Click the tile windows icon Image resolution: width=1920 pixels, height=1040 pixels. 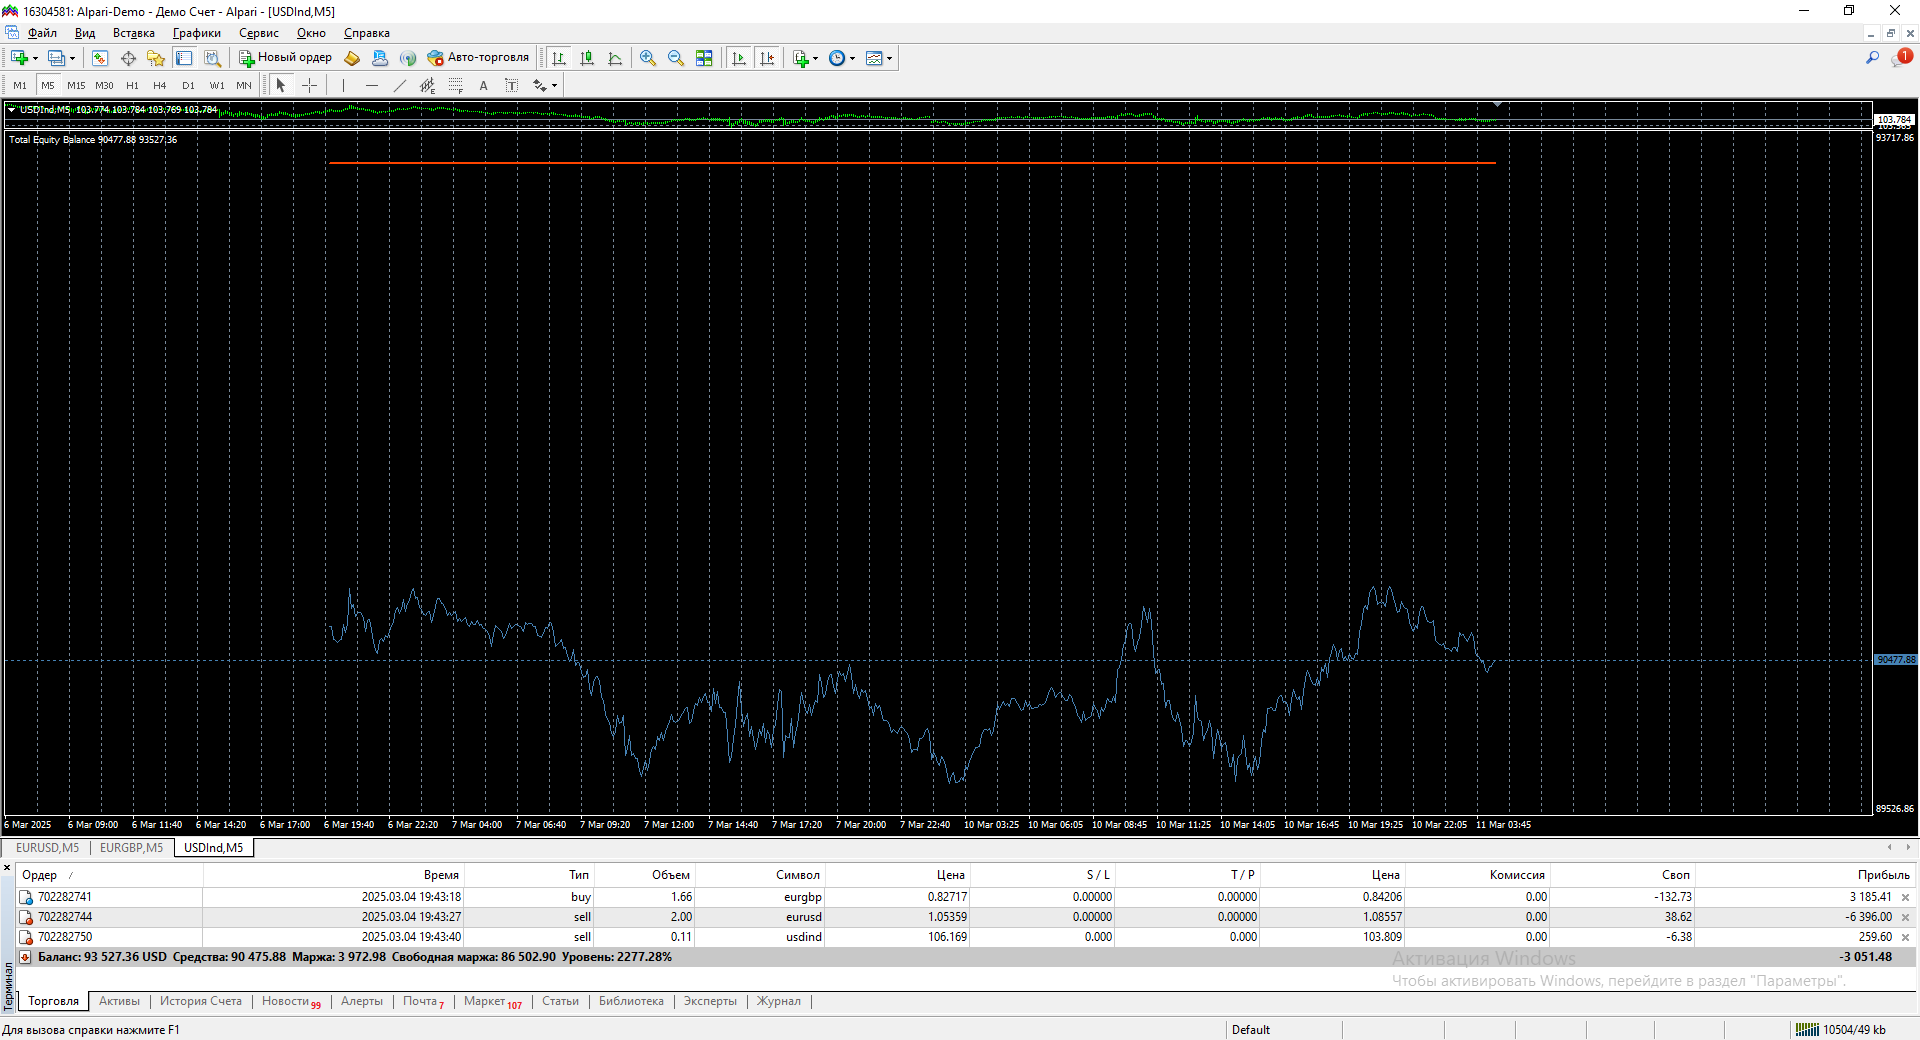(704, 58)
